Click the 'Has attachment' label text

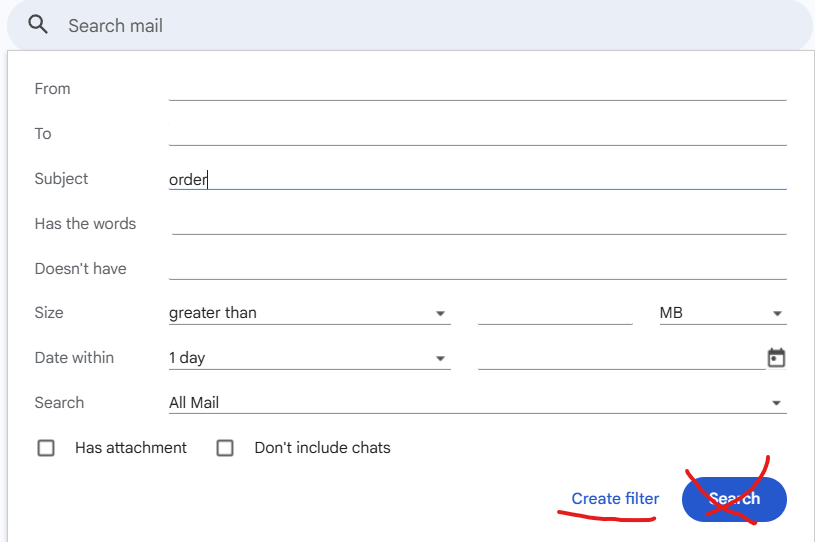pos(131,448)
